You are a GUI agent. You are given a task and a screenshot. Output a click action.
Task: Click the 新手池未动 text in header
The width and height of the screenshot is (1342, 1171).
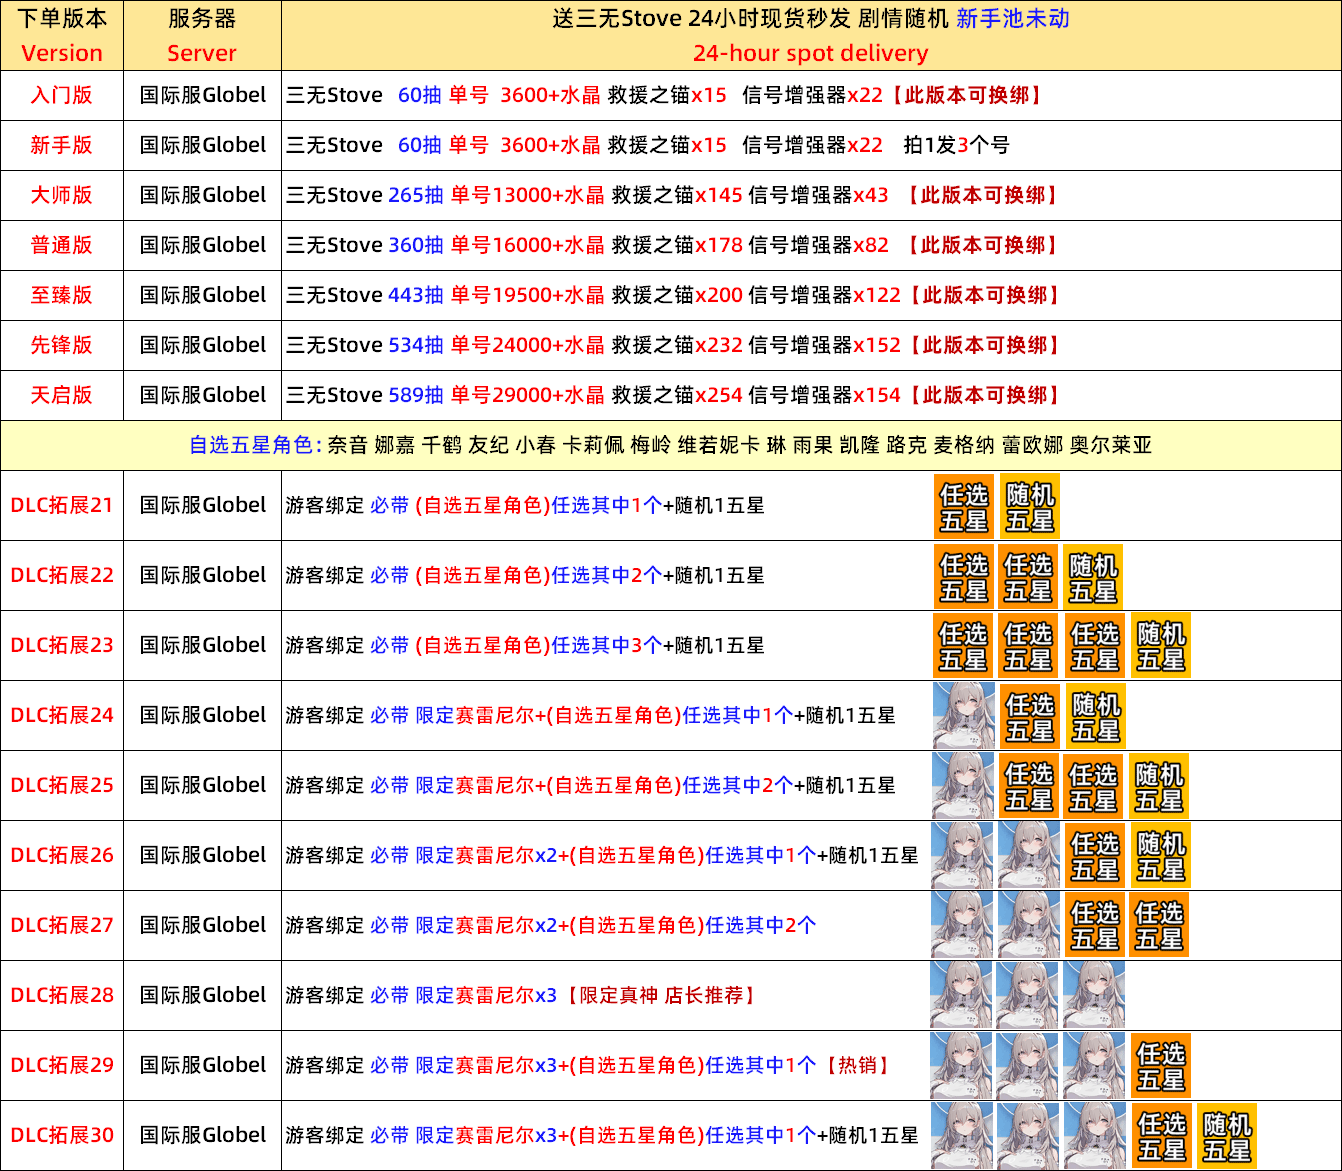1012,19
